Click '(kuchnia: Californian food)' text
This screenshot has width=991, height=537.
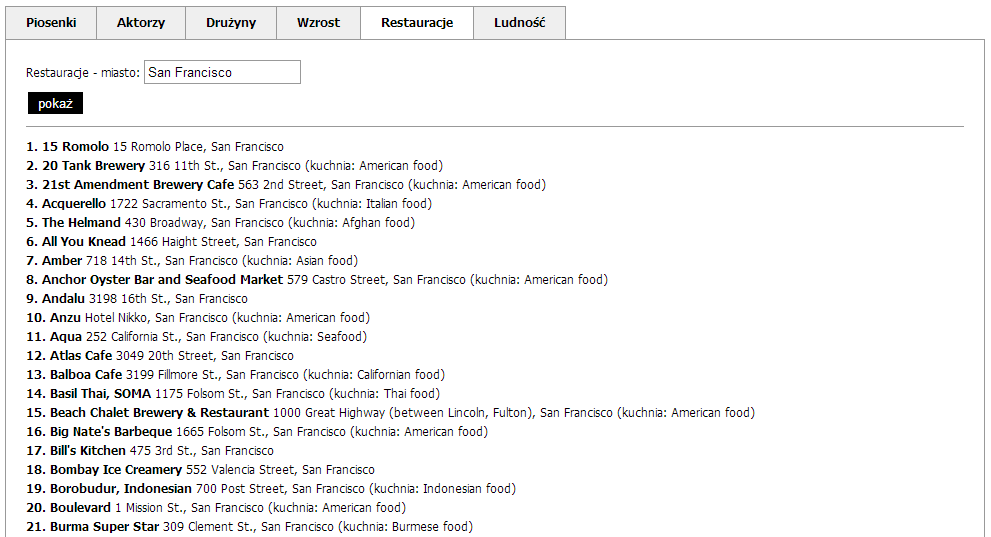(x=374, y=374)
